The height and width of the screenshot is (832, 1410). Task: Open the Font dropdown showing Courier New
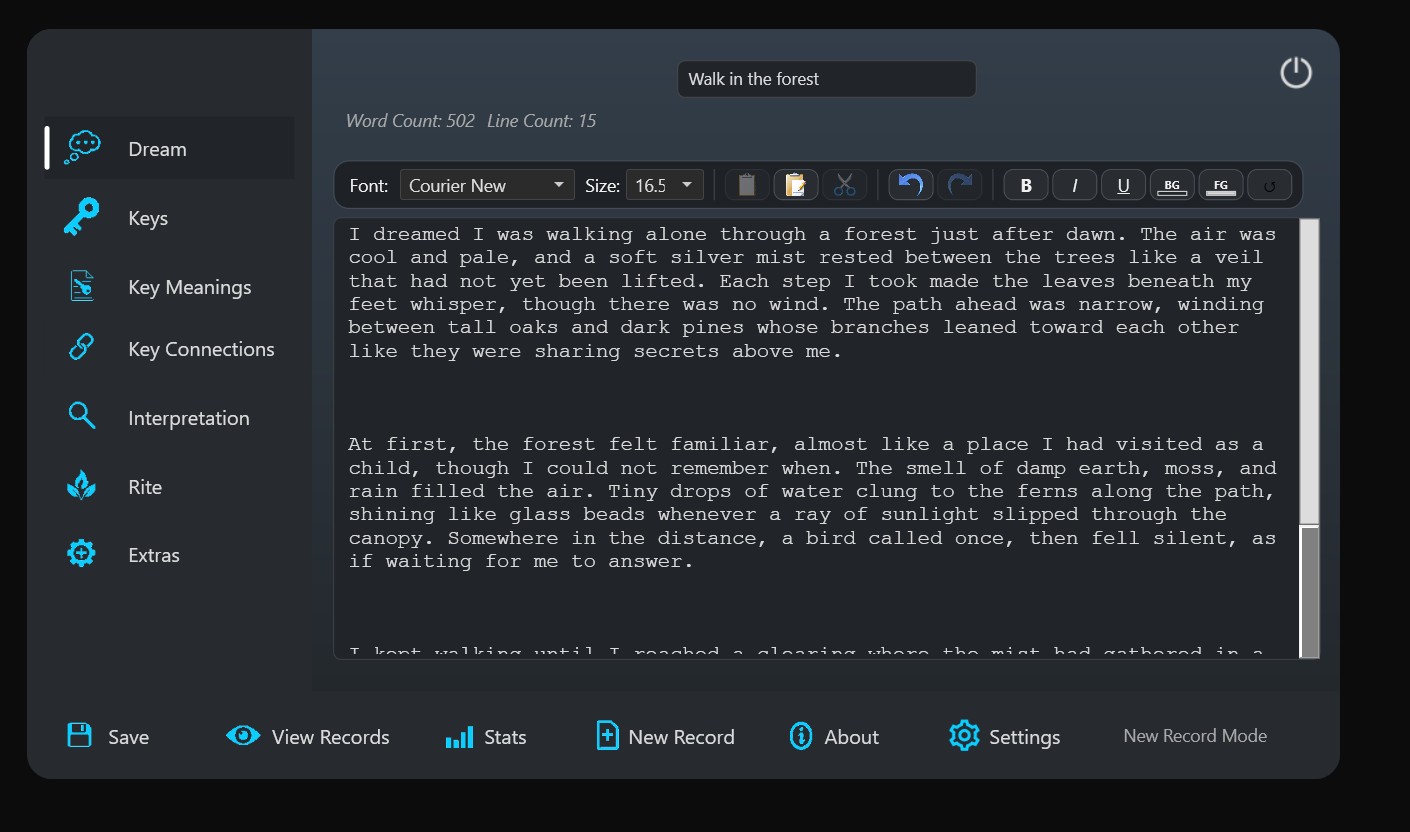pyautogui.click(x=487, y=185)
